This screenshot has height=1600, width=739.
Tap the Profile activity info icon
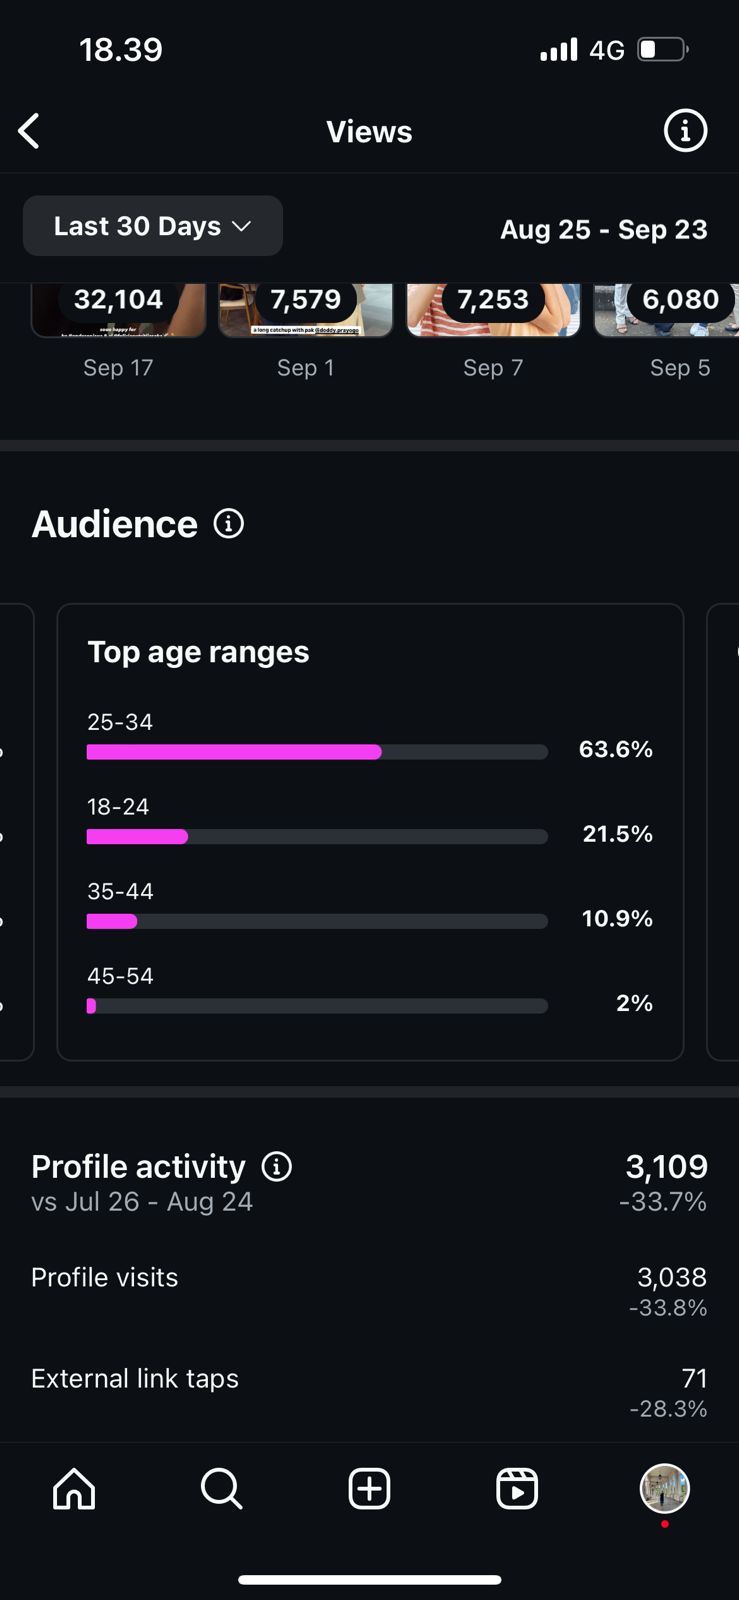(x=277, y=1166)
